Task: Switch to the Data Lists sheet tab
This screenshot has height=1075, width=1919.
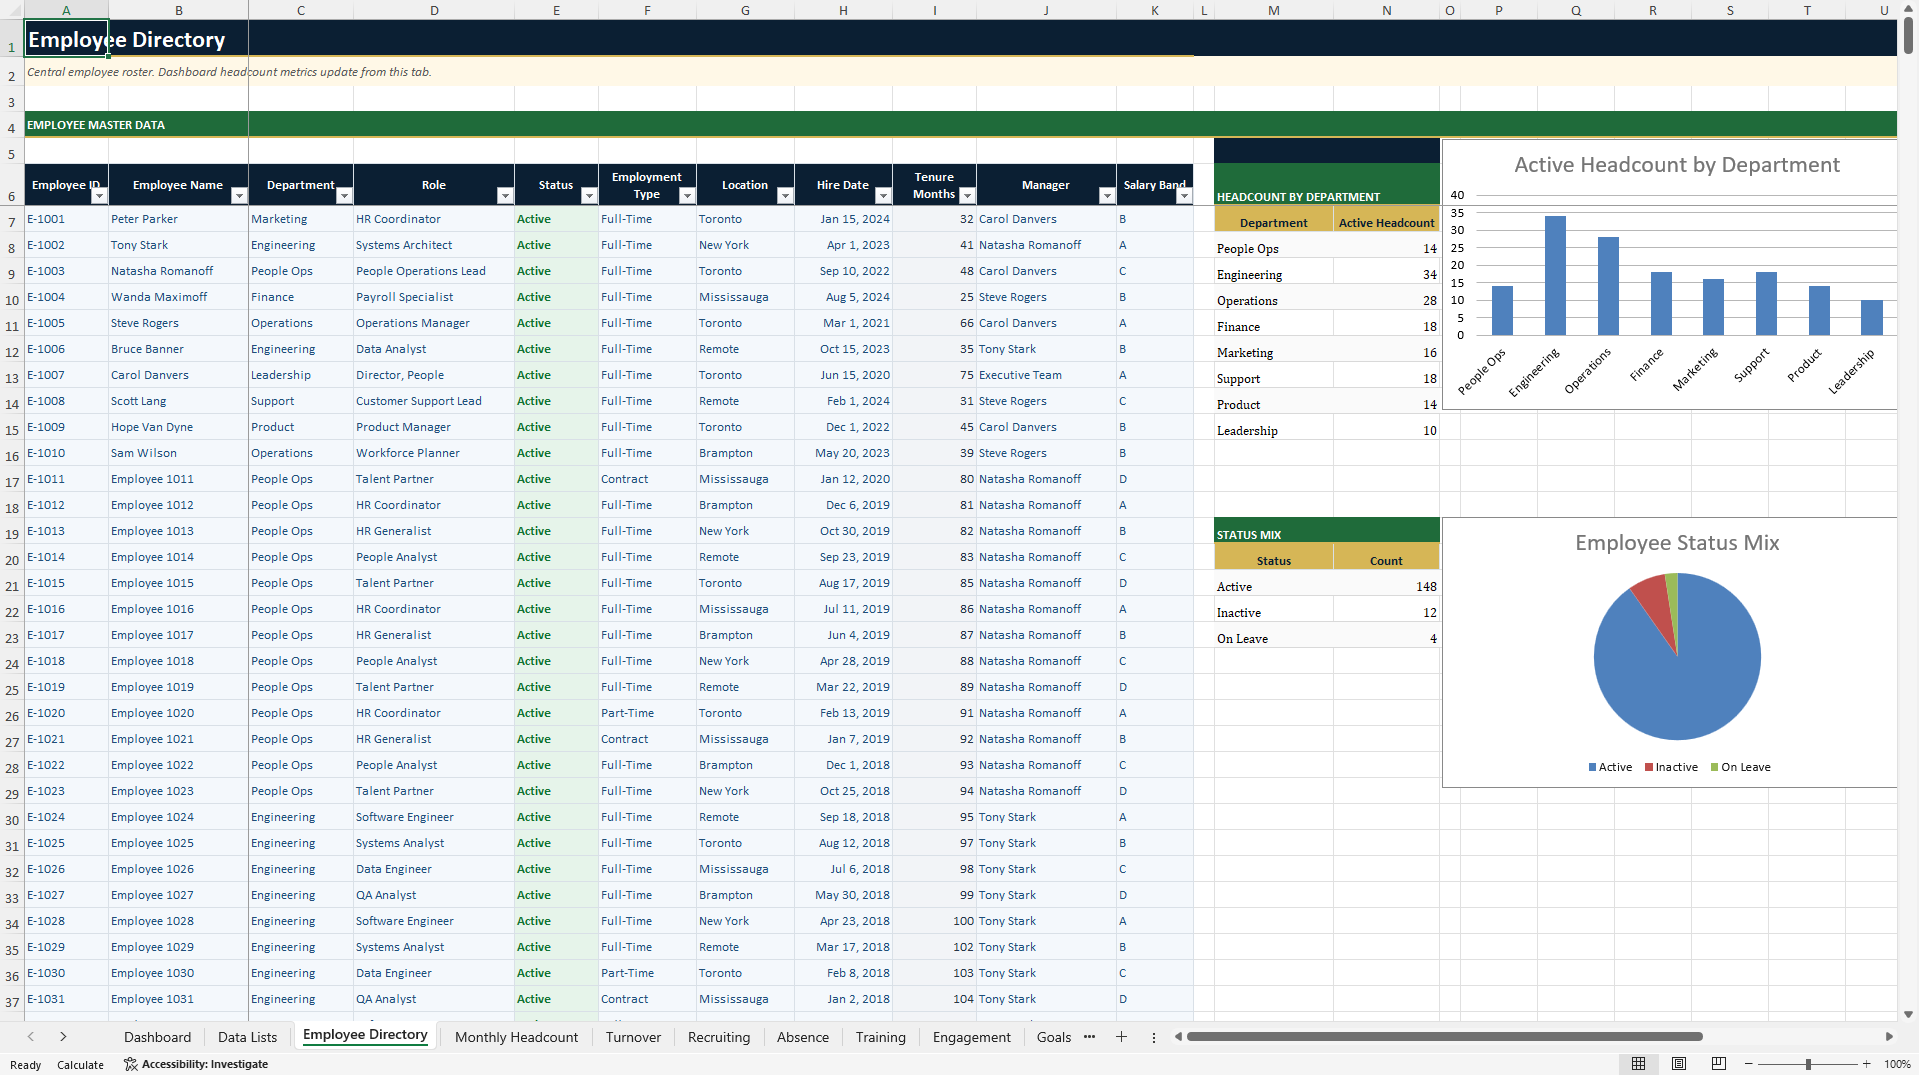Action: [x=247, y=1037]
